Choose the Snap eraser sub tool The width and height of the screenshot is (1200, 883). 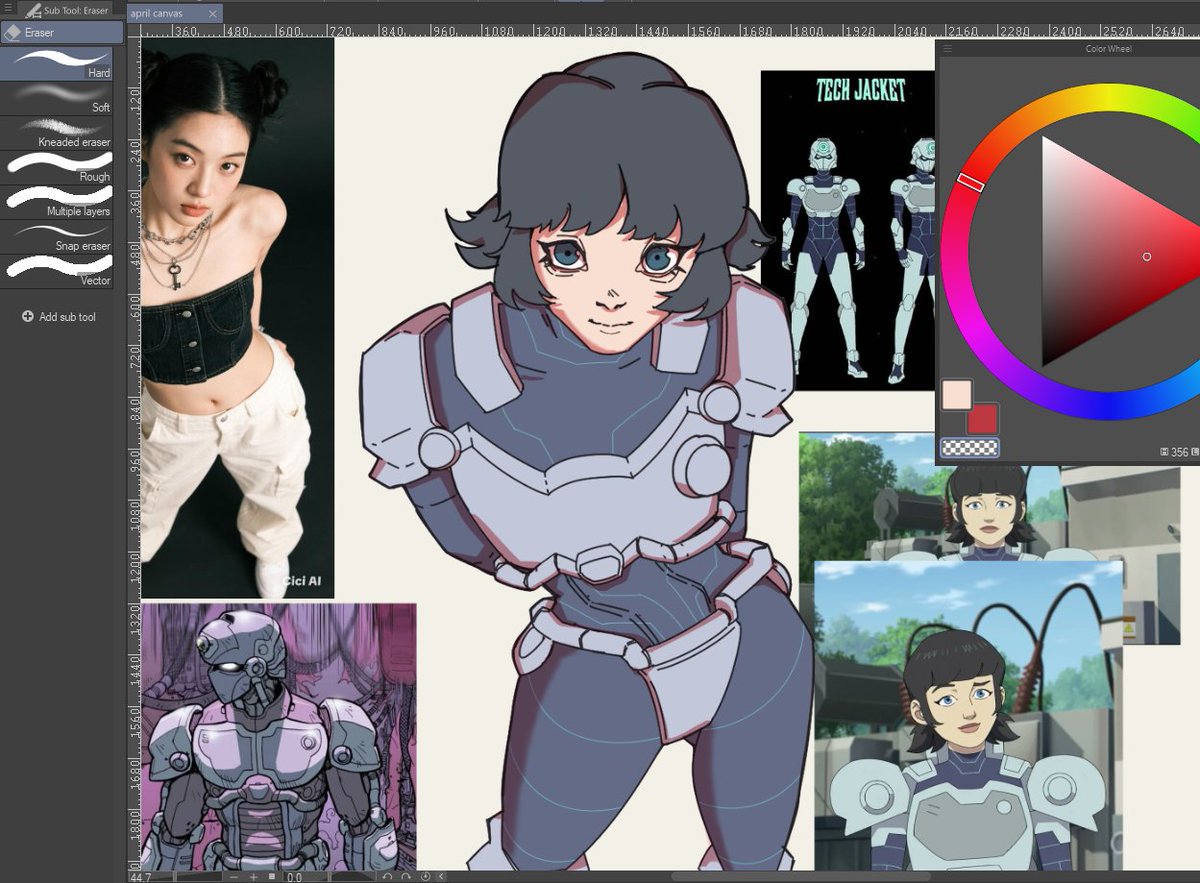point(56,236)
